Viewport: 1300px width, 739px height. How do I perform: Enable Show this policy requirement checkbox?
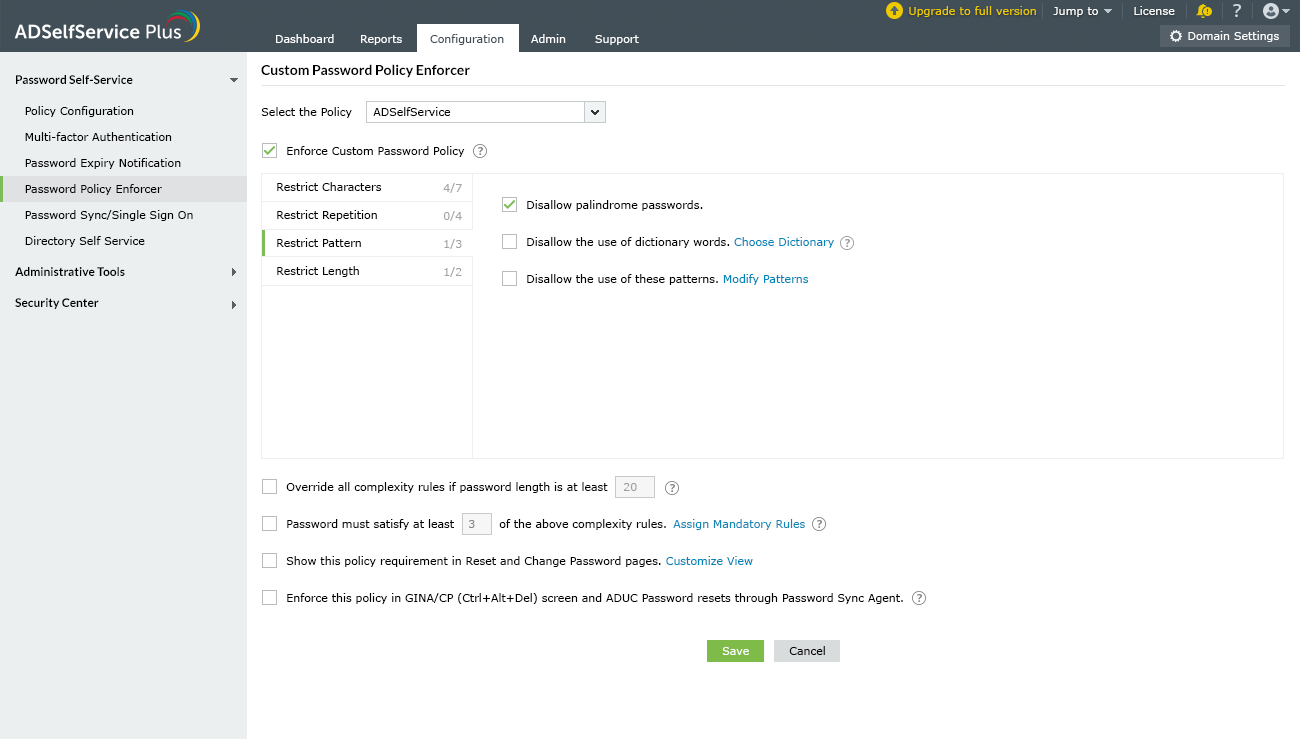(269, 561)
